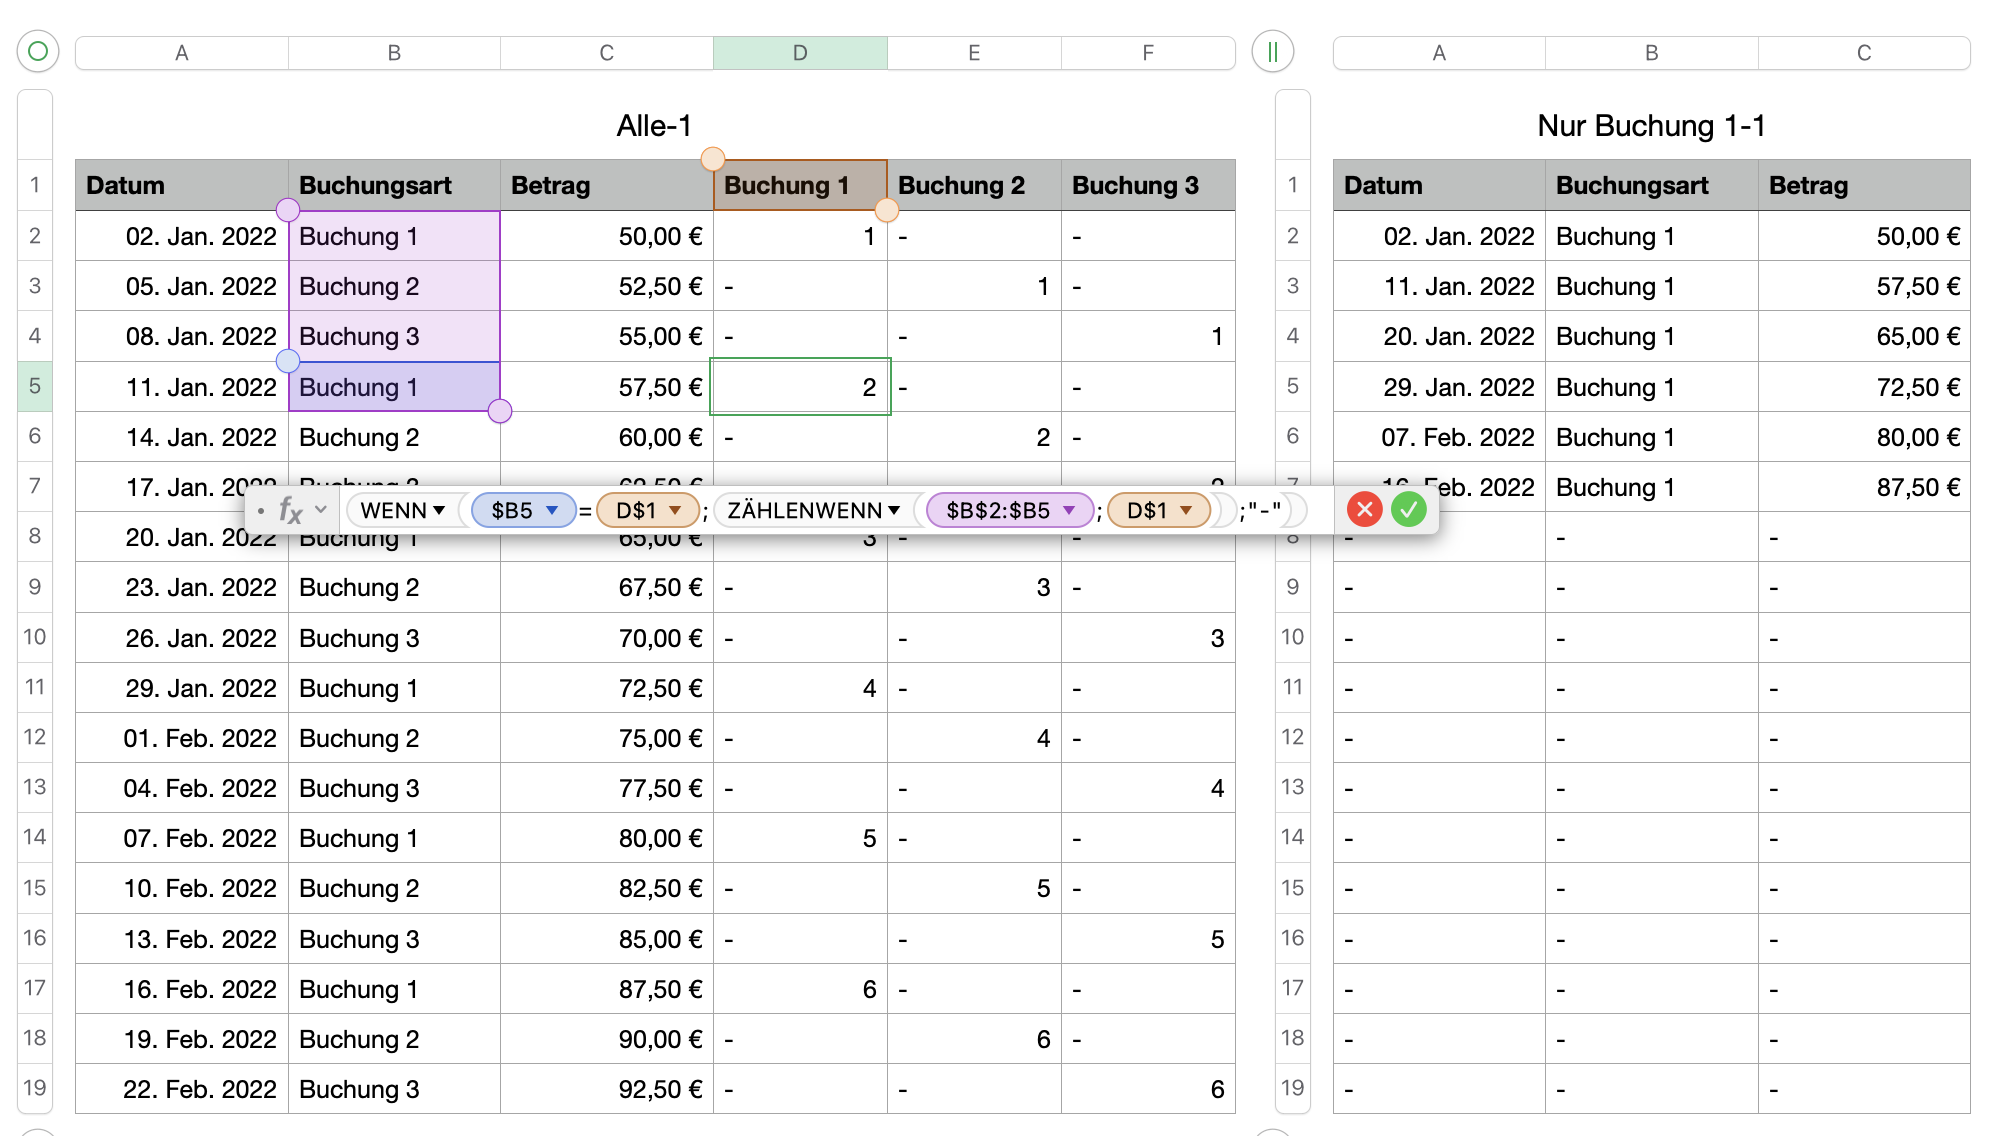Click the Alle-1 table title

(x=654, y=126)
